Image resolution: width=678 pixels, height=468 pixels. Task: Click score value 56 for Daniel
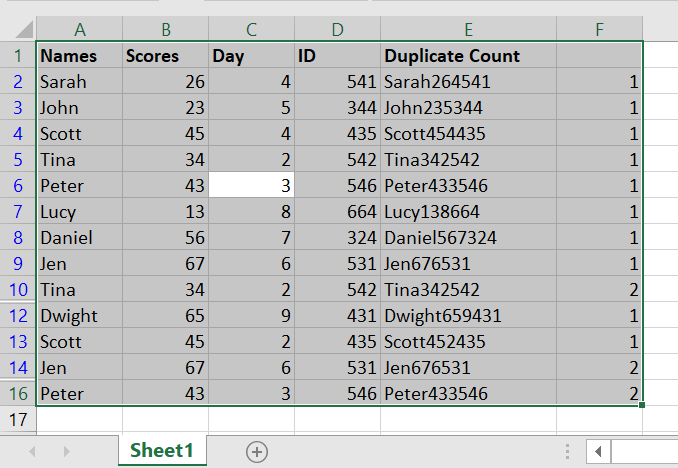166,237
